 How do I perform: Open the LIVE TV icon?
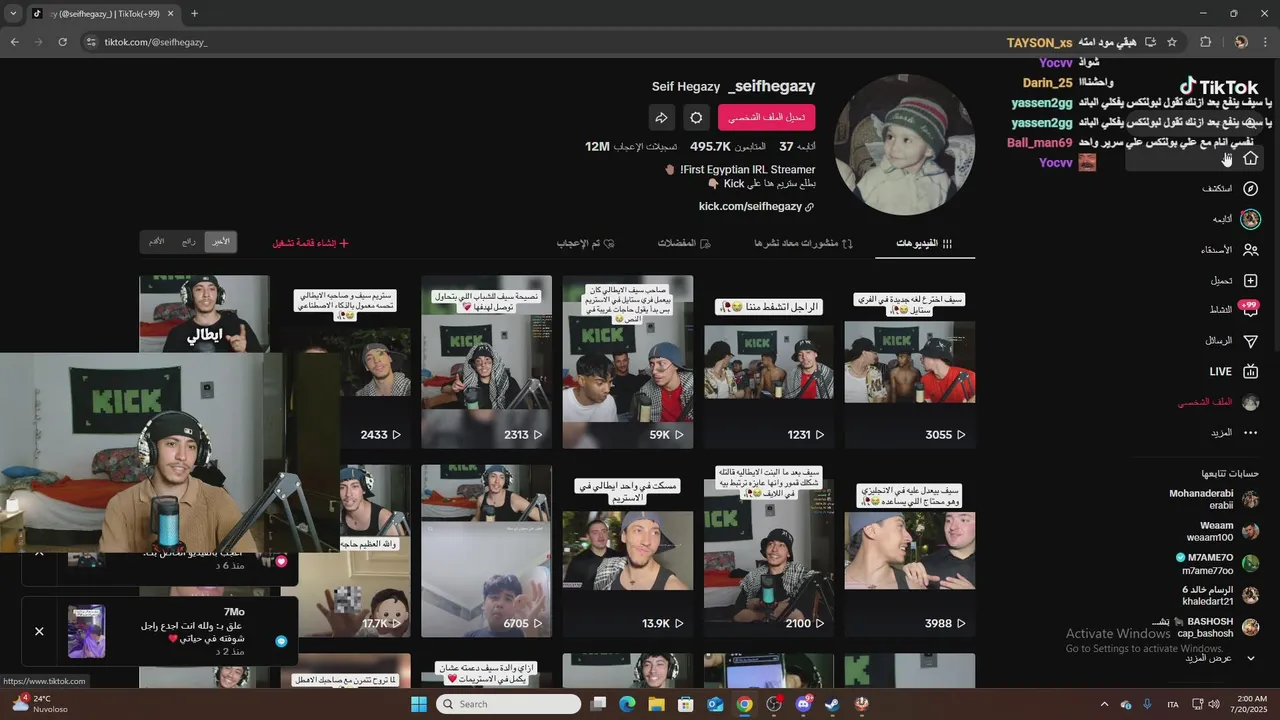pyautogui.click(x=1250, y=371)
